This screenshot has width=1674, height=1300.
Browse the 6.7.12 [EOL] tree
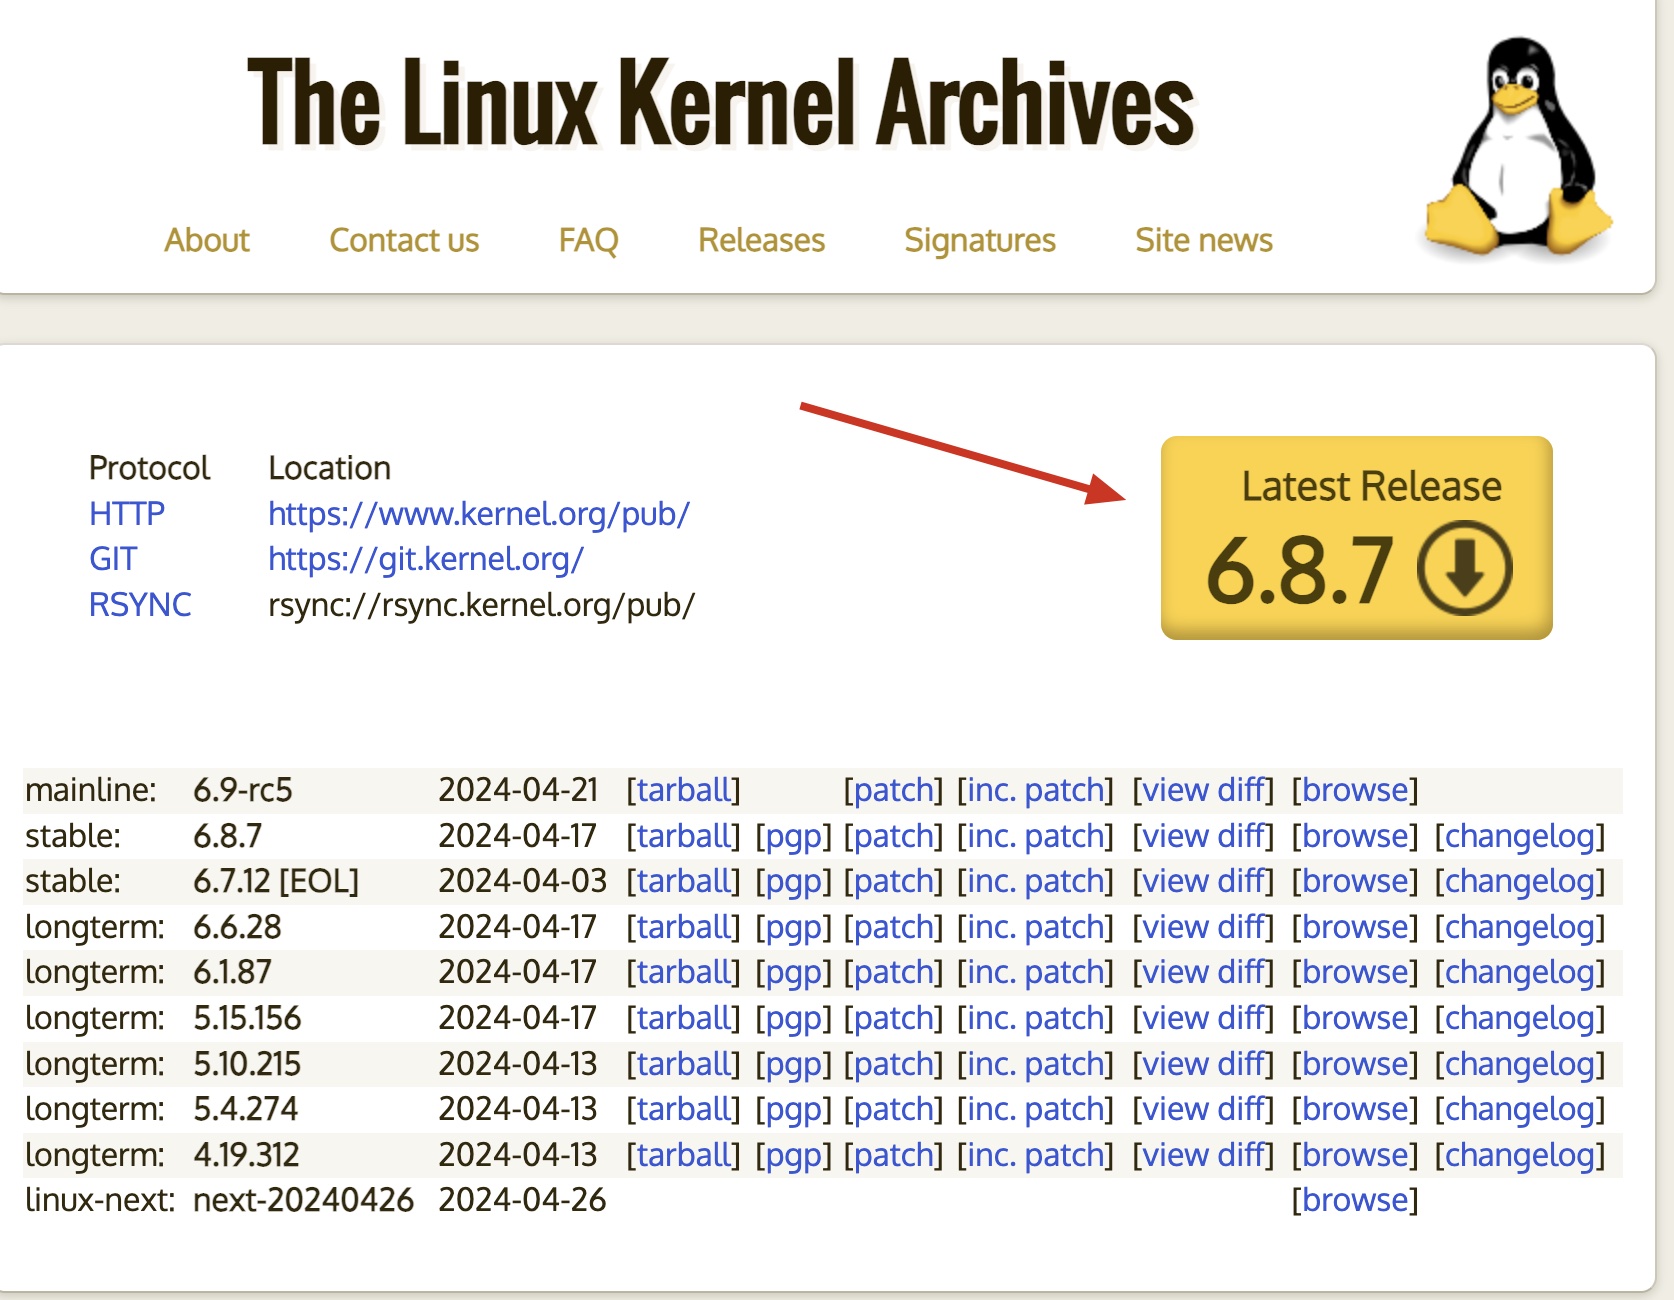click(1355, 881)
